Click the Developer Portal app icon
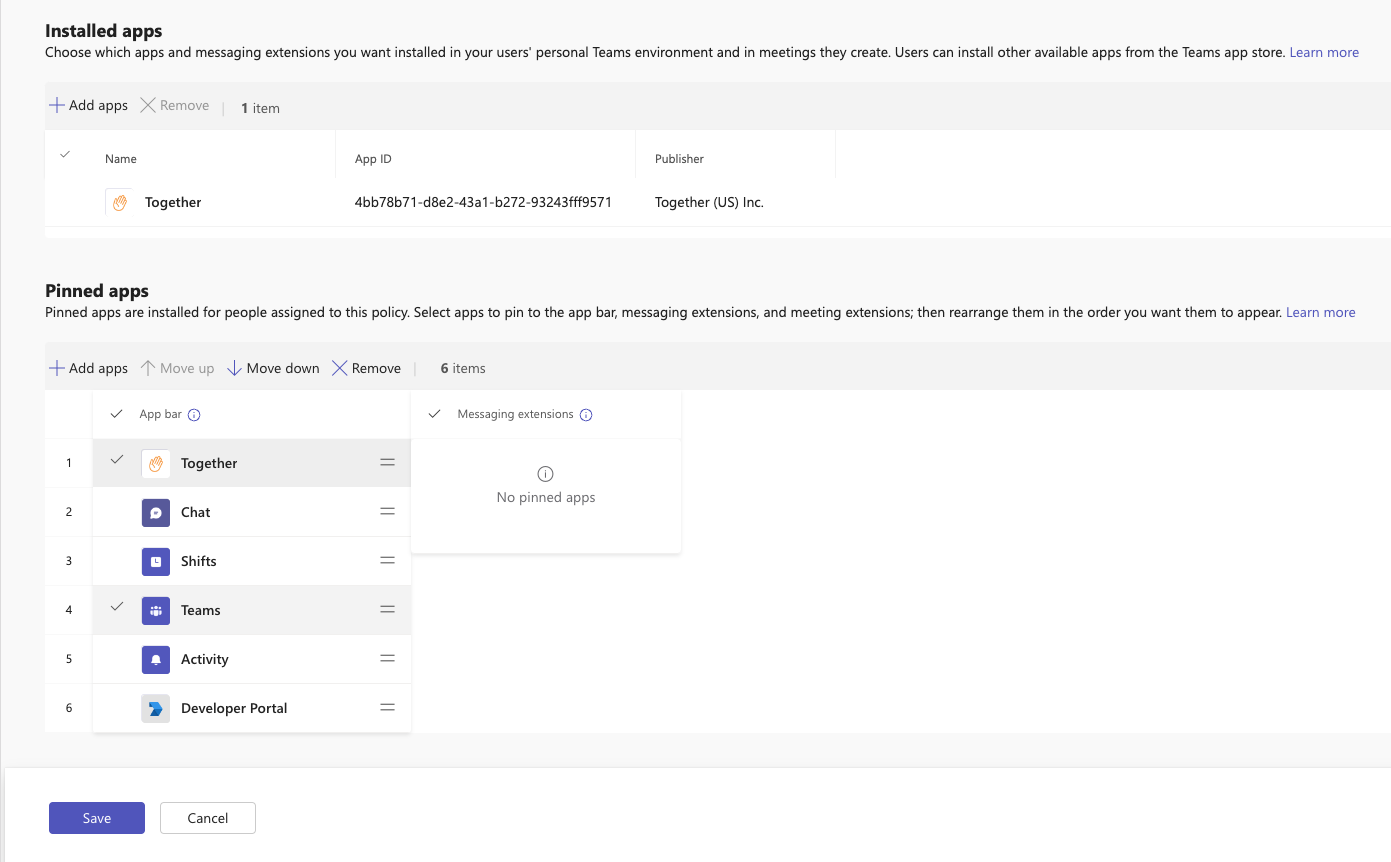 (x=155, y=707)
